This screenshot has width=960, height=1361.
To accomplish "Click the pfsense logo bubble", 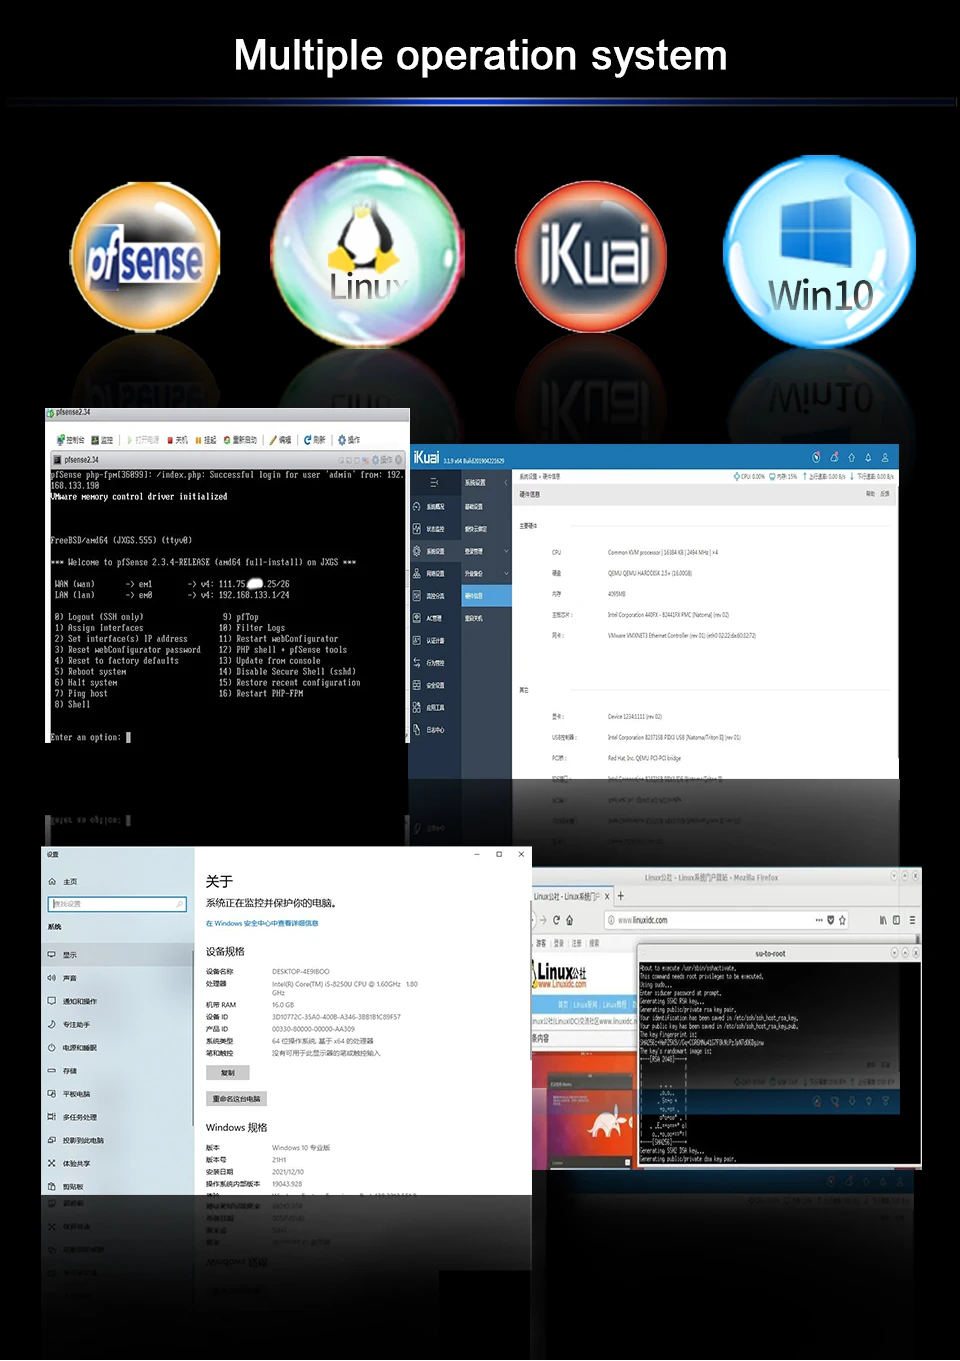I will 145,257.
